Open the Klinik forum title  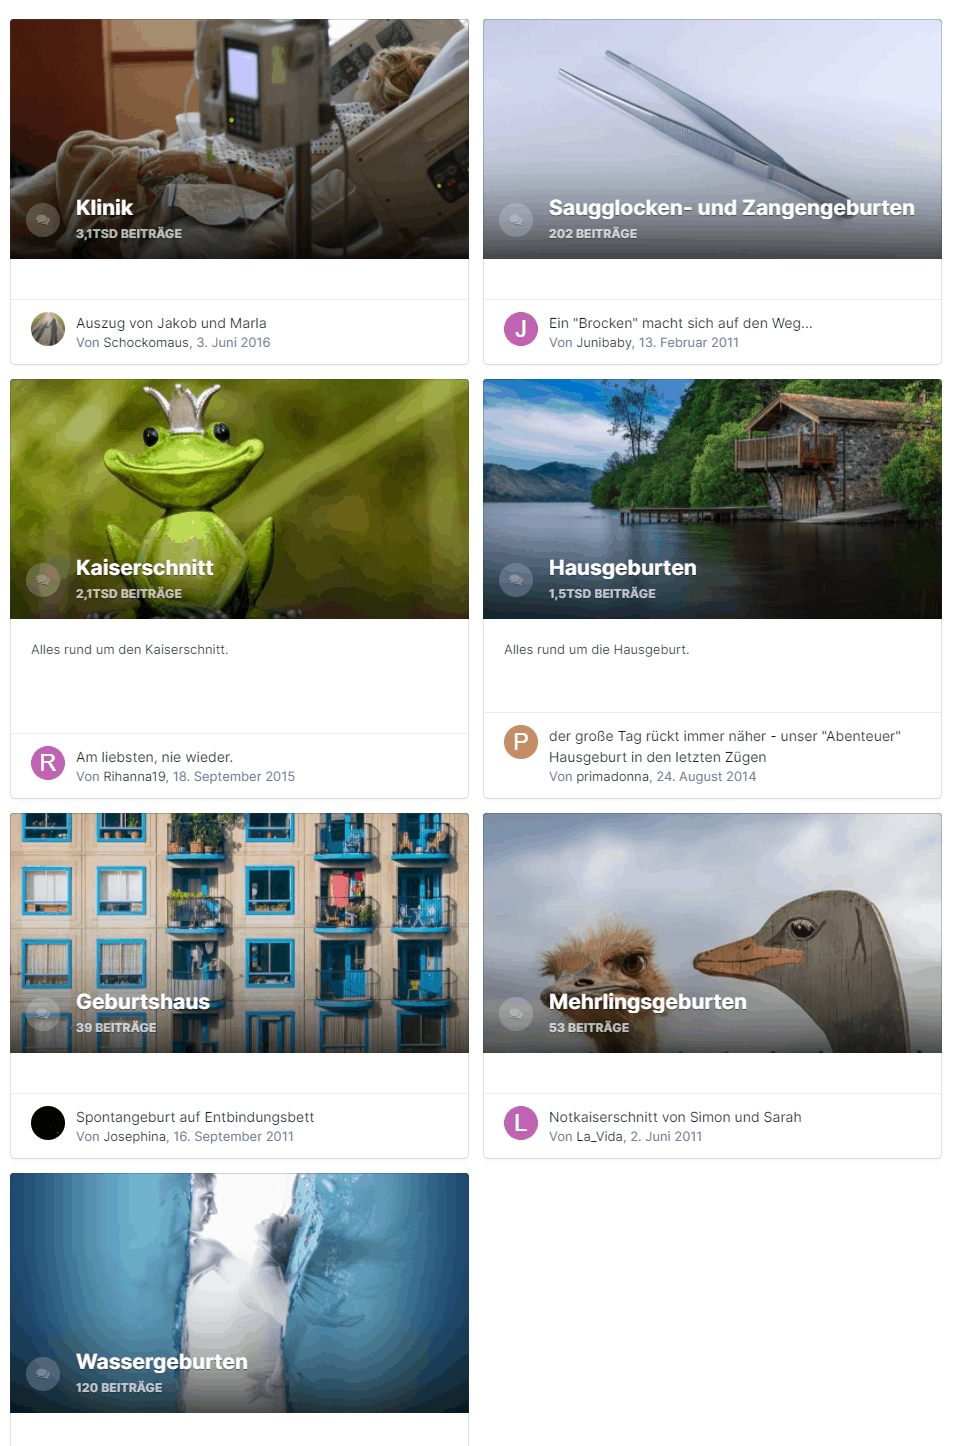[x=104, y=208]
